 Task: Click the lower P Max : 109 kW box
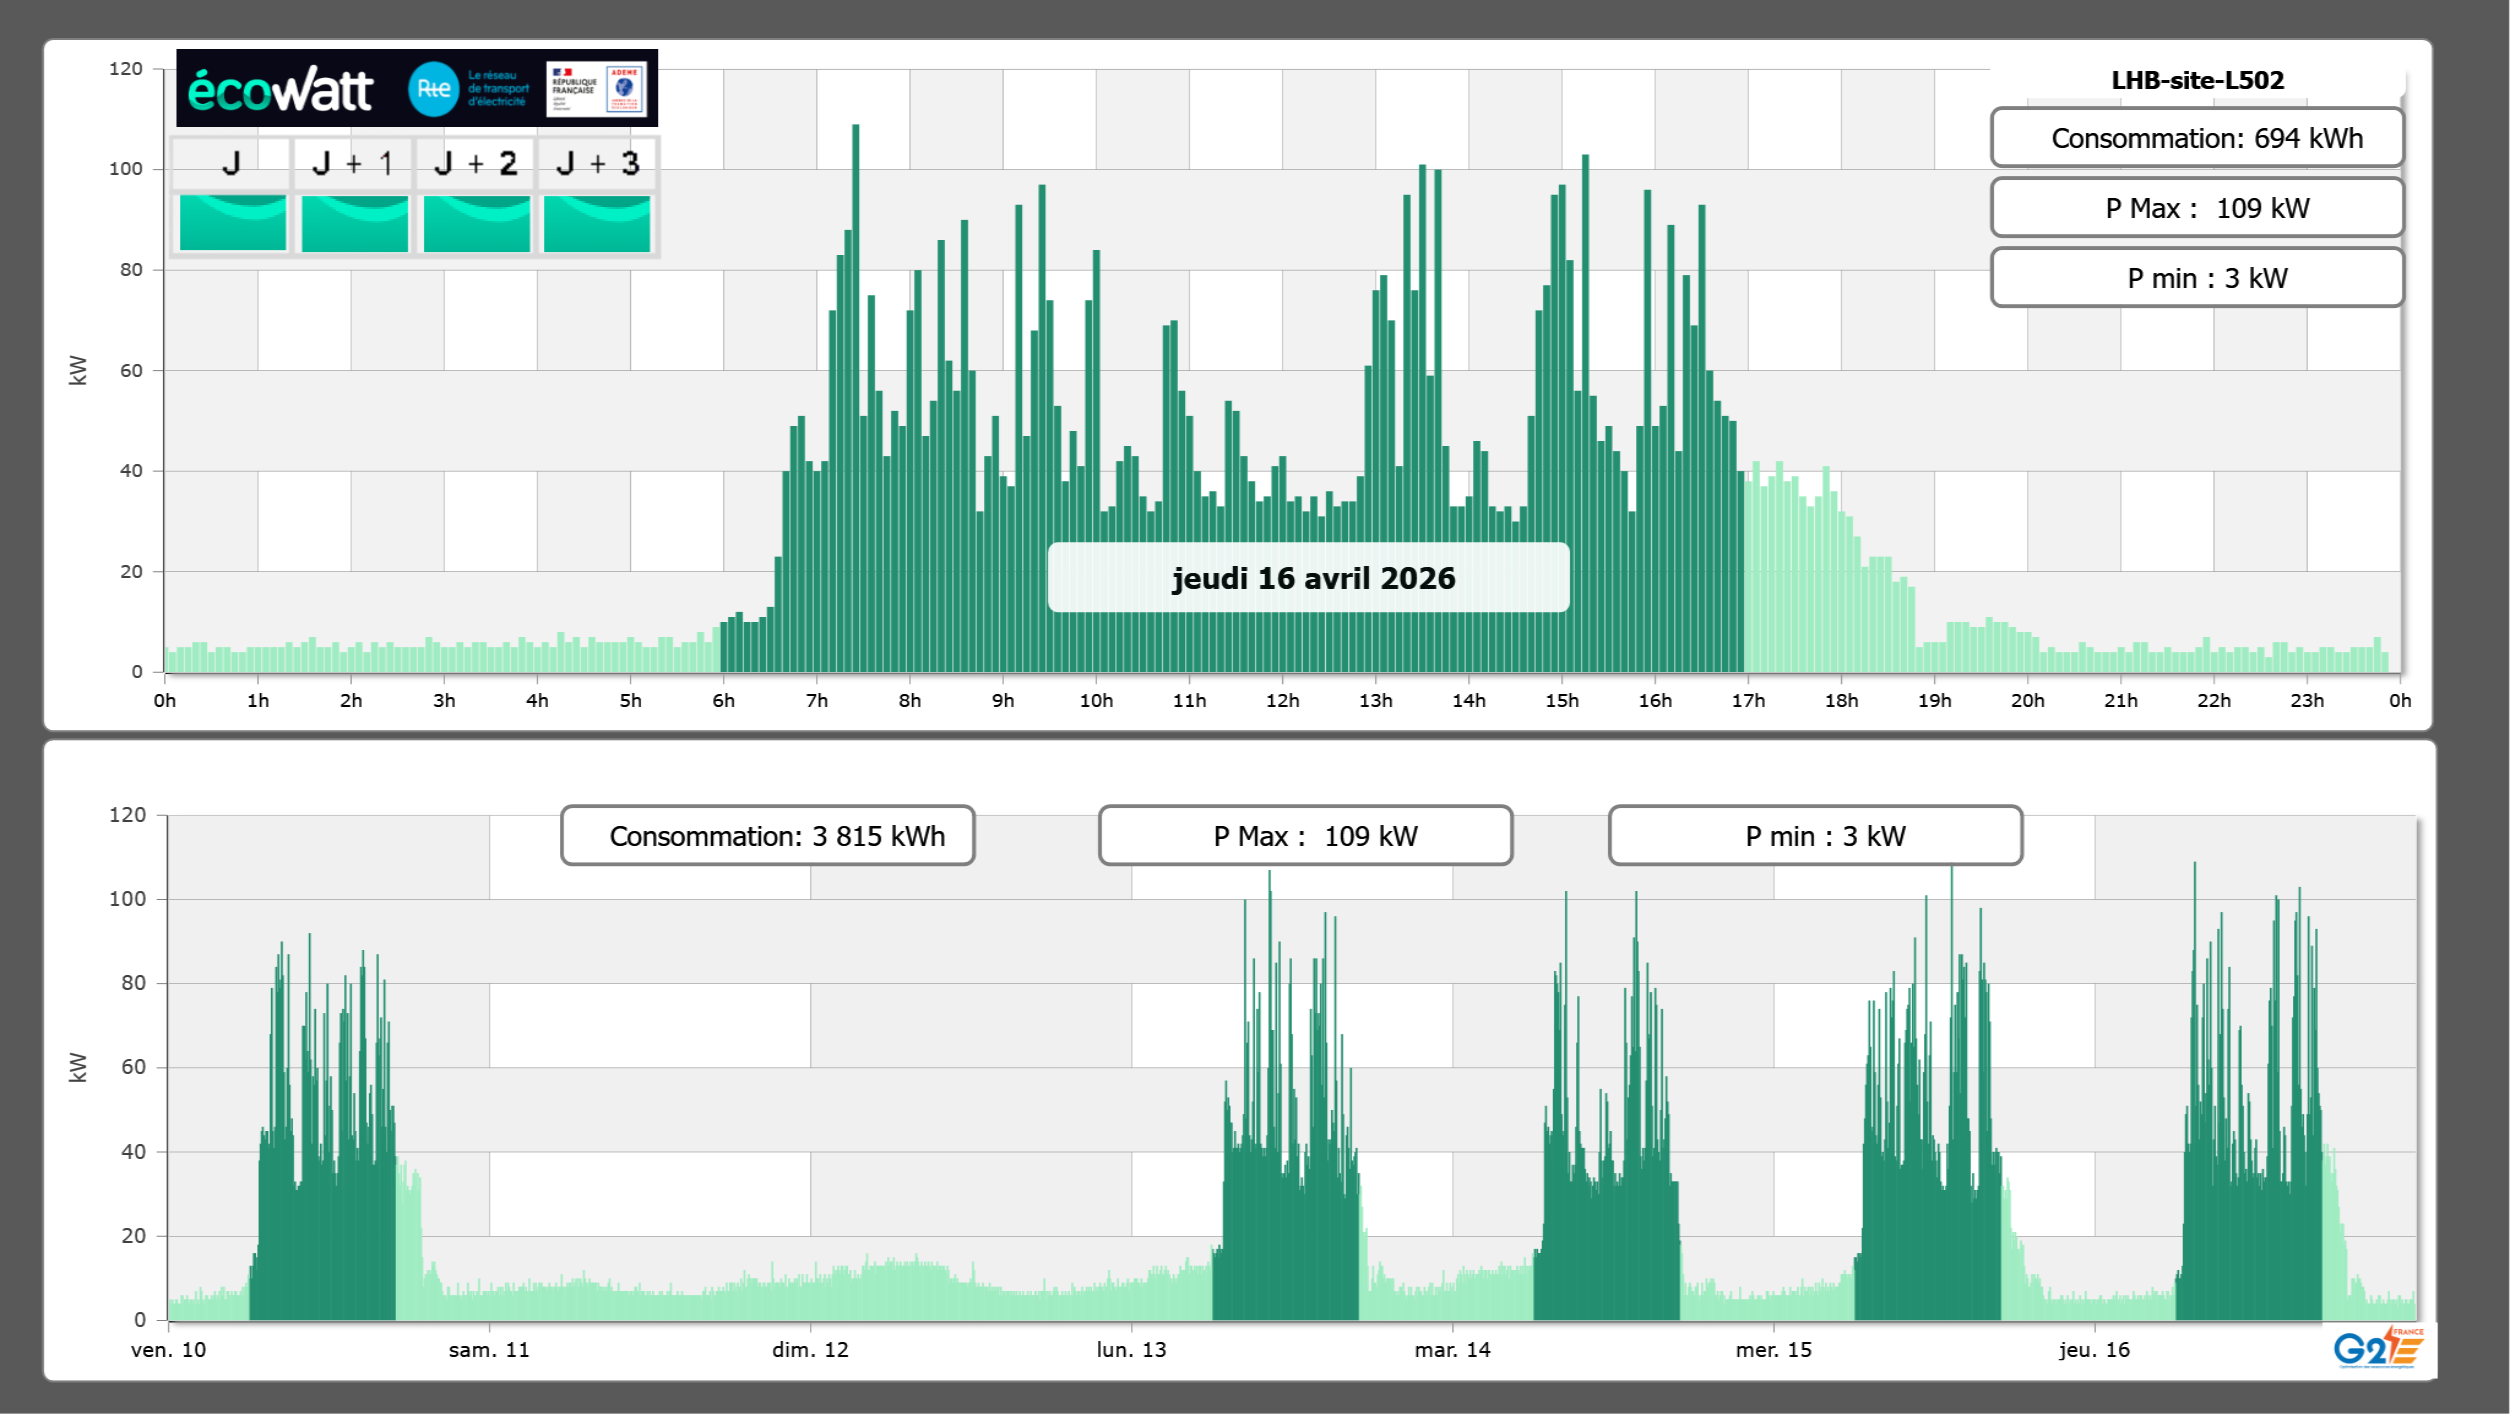[1305, 836]
